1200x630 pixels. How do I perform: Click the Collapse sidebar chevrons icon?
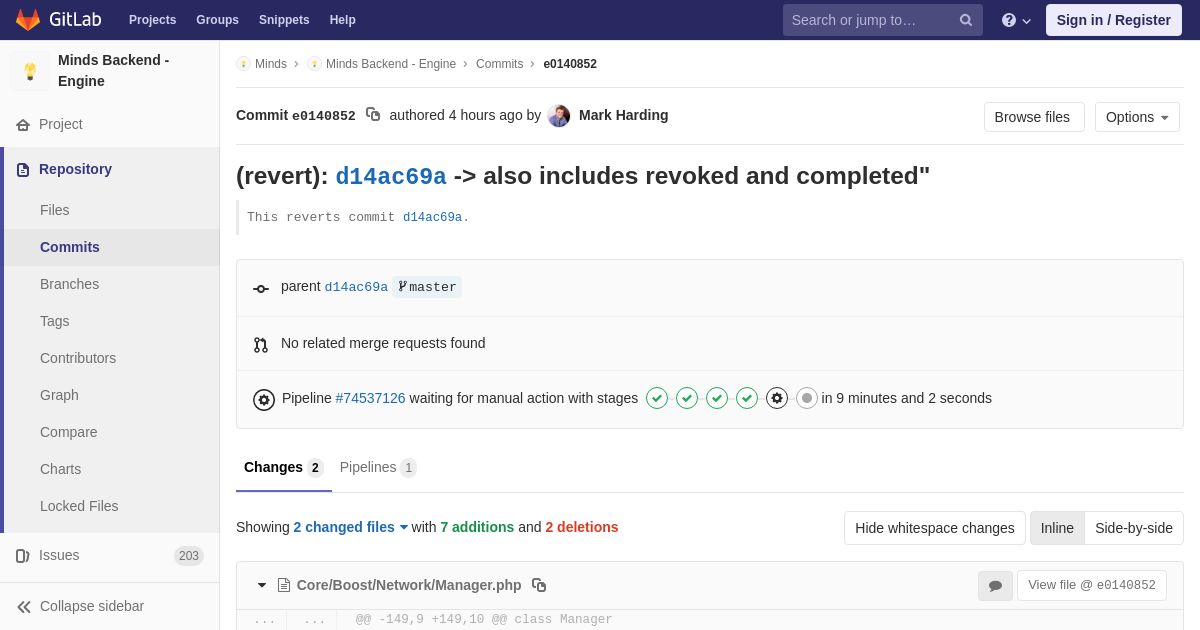click(24, 607)
